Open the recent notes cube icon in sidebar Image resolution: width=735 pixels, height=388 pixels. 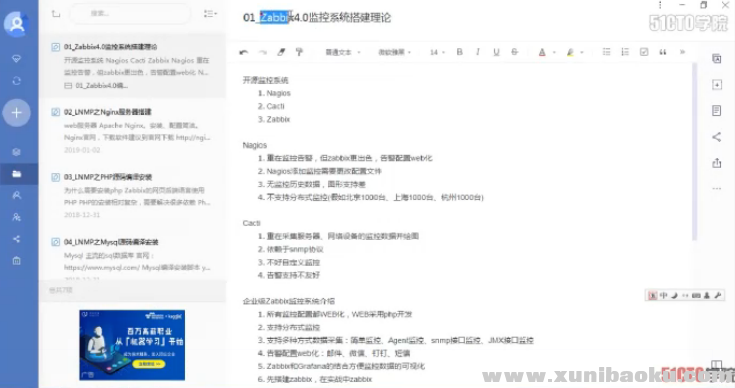click(16, 152)
